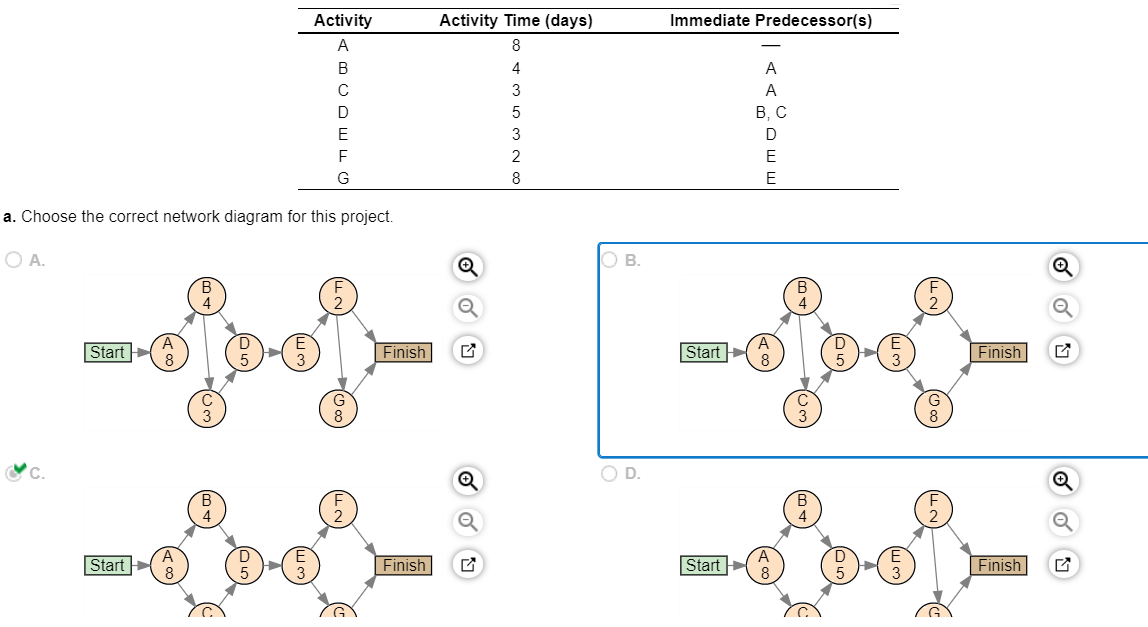Select answer choice B
The width and height of the screenshot is (1148, 627).
pos(609,260)
